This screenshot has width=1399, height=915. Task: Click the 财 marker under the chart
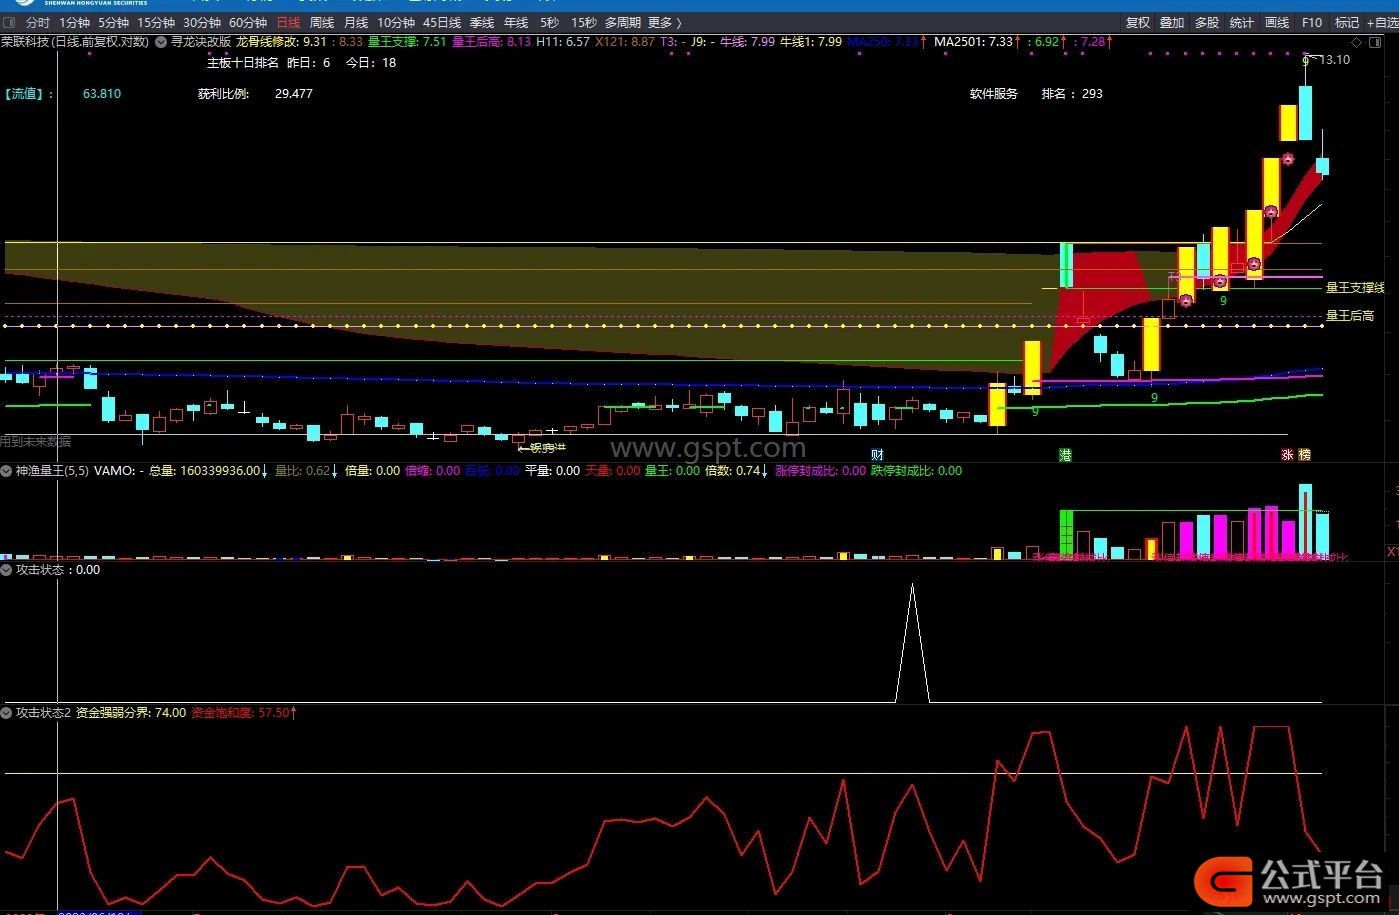pyautogui.click(x=877, y=454)
